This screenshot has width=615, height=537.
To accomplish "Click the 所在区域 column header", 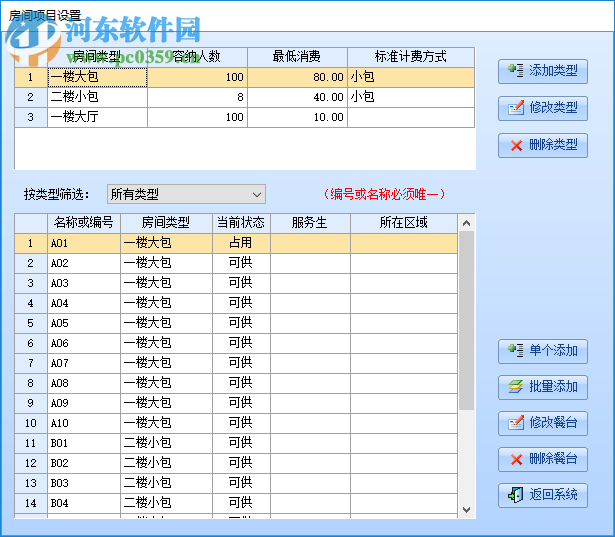I will (x=404, y=223).
